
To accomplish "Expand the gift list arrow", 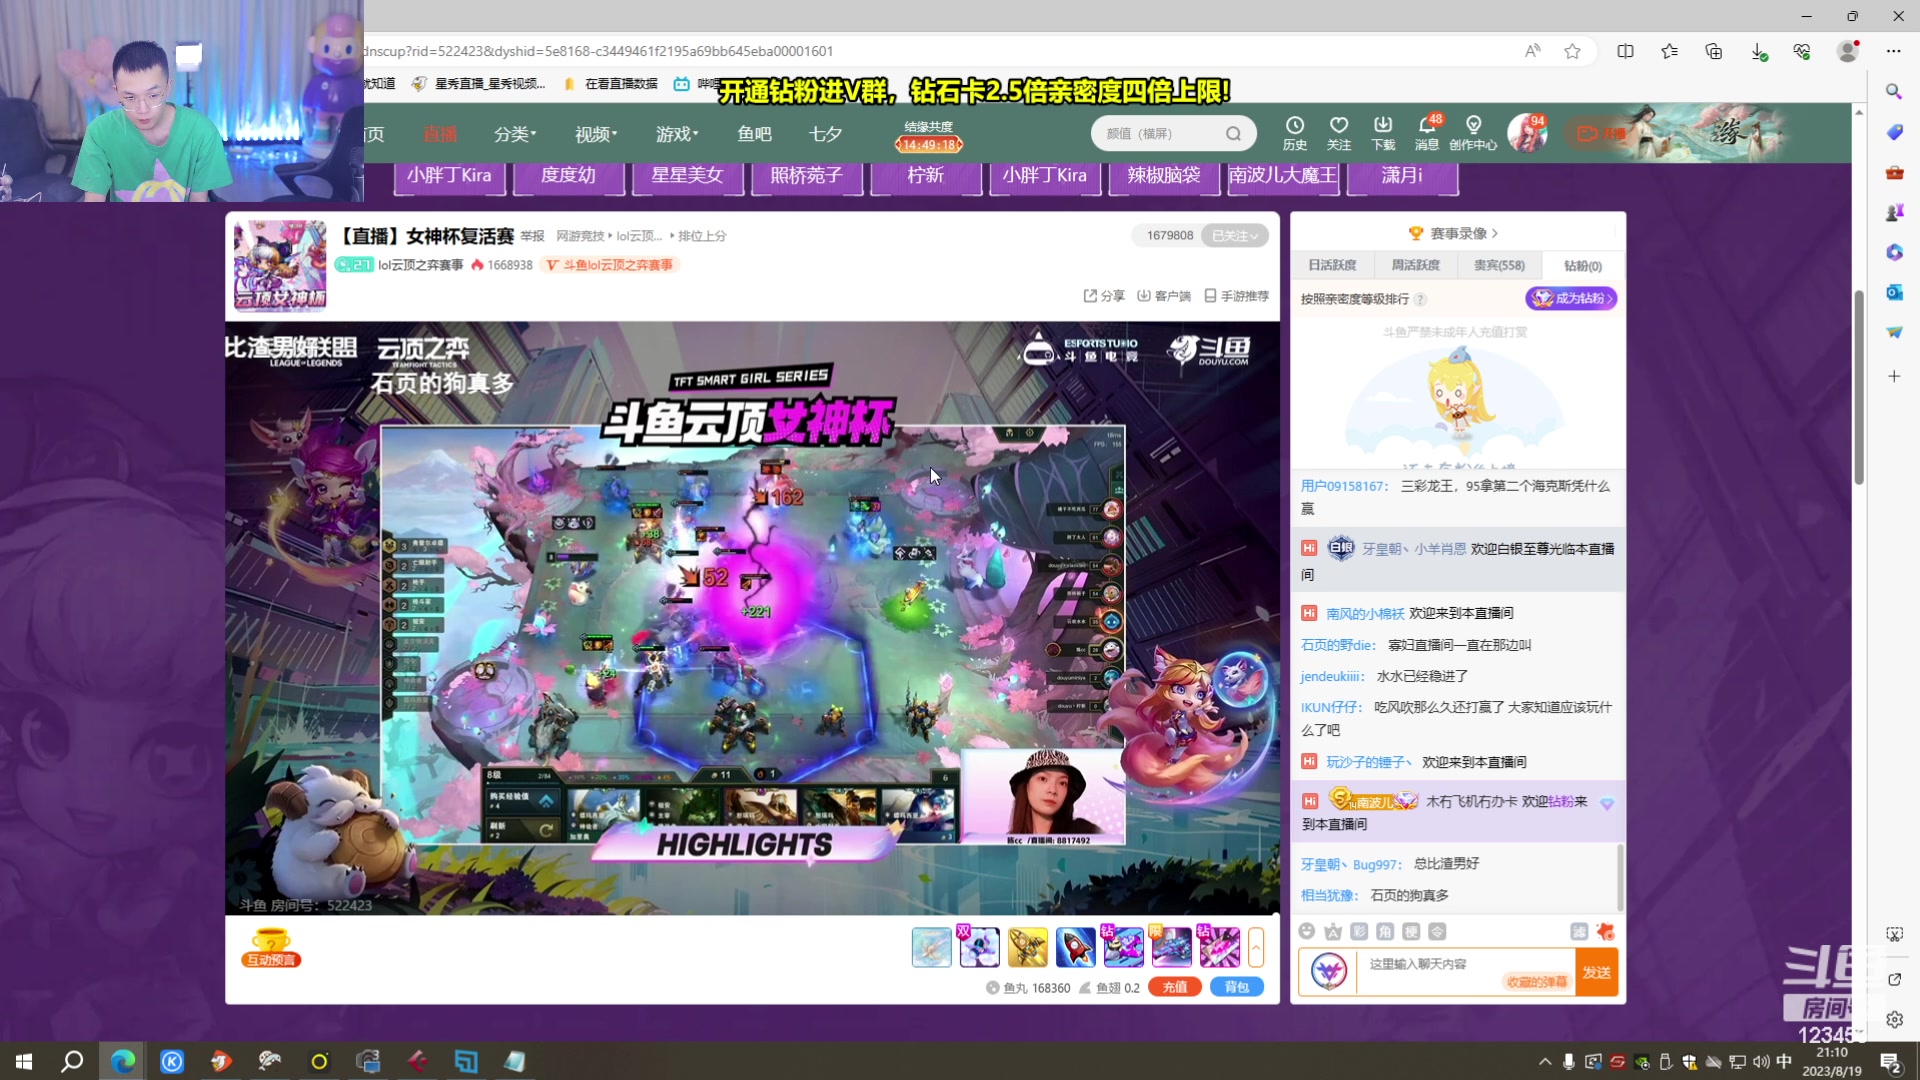I will click(x=1256, y=947).
